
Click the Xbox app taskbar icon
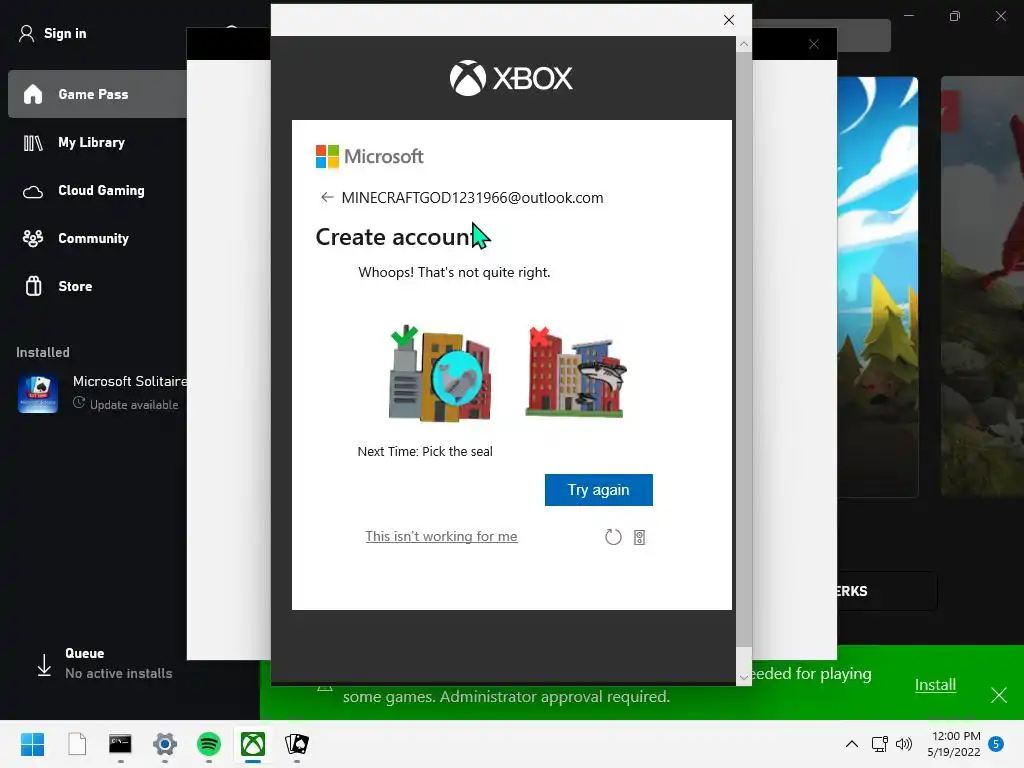(x=253, y=744)
